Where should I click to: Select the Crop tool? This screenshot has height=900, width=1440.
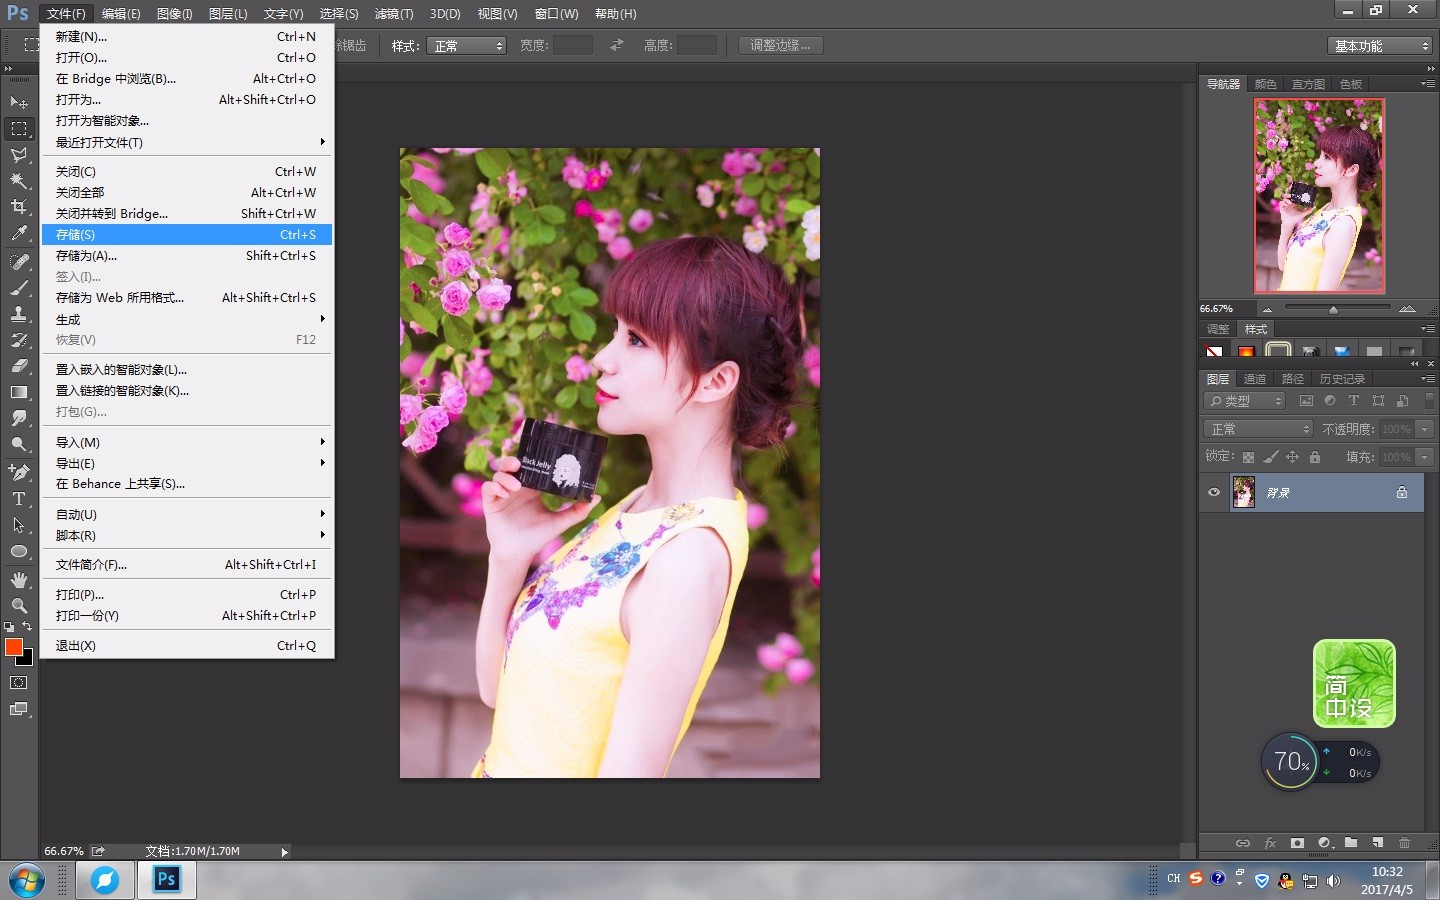(x=19, y=207)
